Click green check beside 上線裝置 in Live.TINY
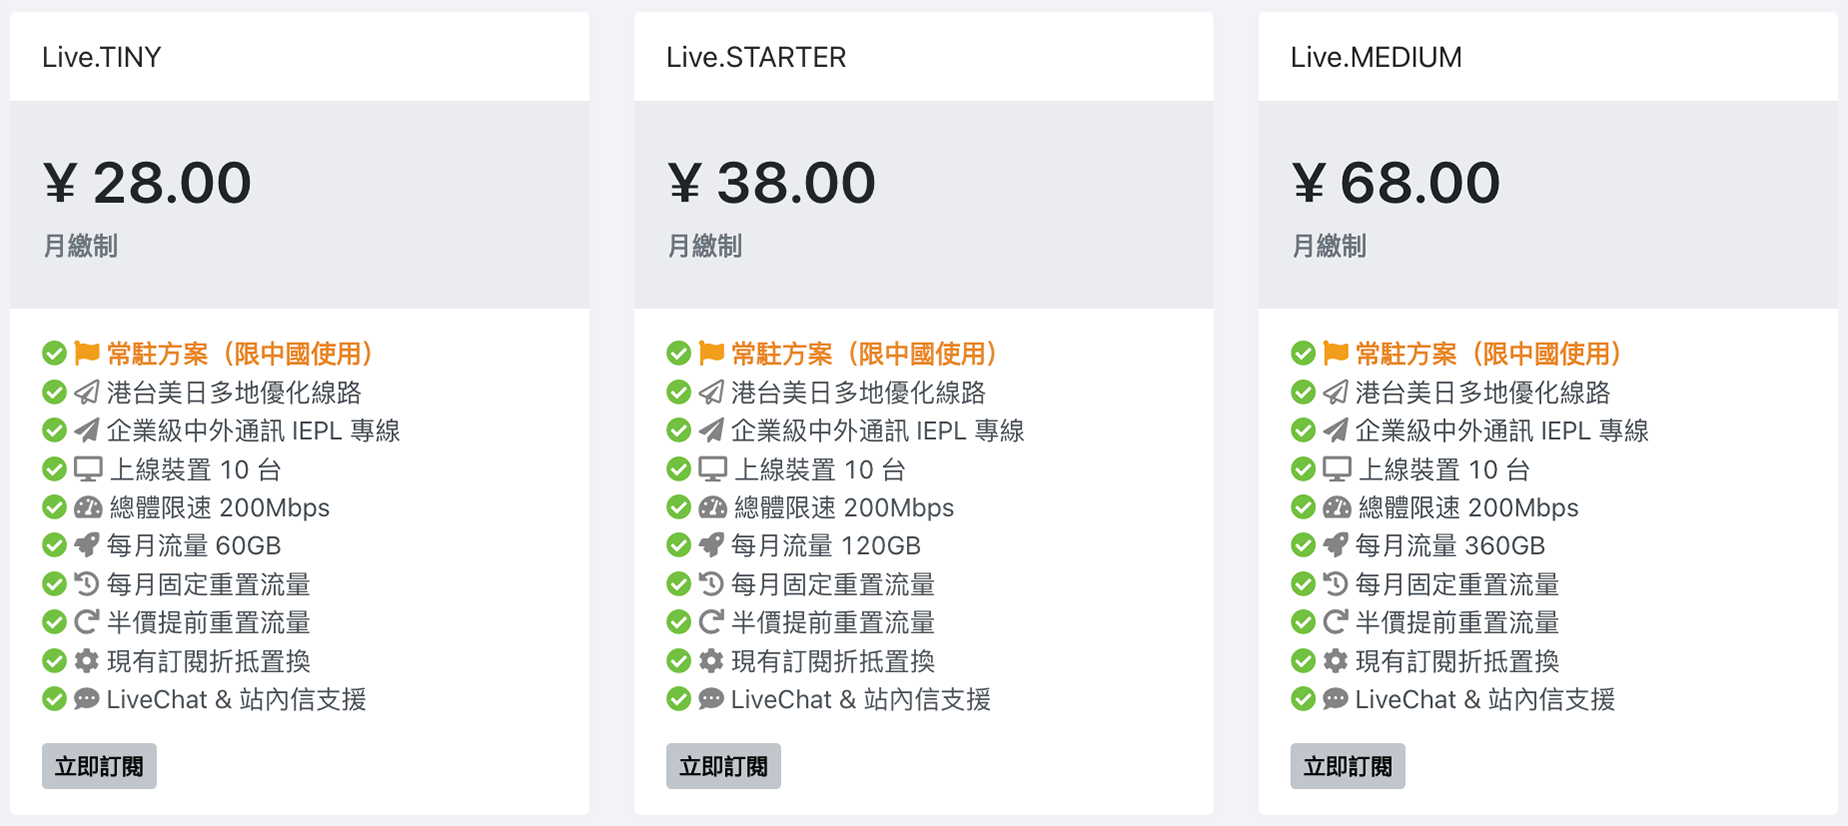Image resolution: width=1848 pixels, height=826 pixels. click(x=54, y=469)
